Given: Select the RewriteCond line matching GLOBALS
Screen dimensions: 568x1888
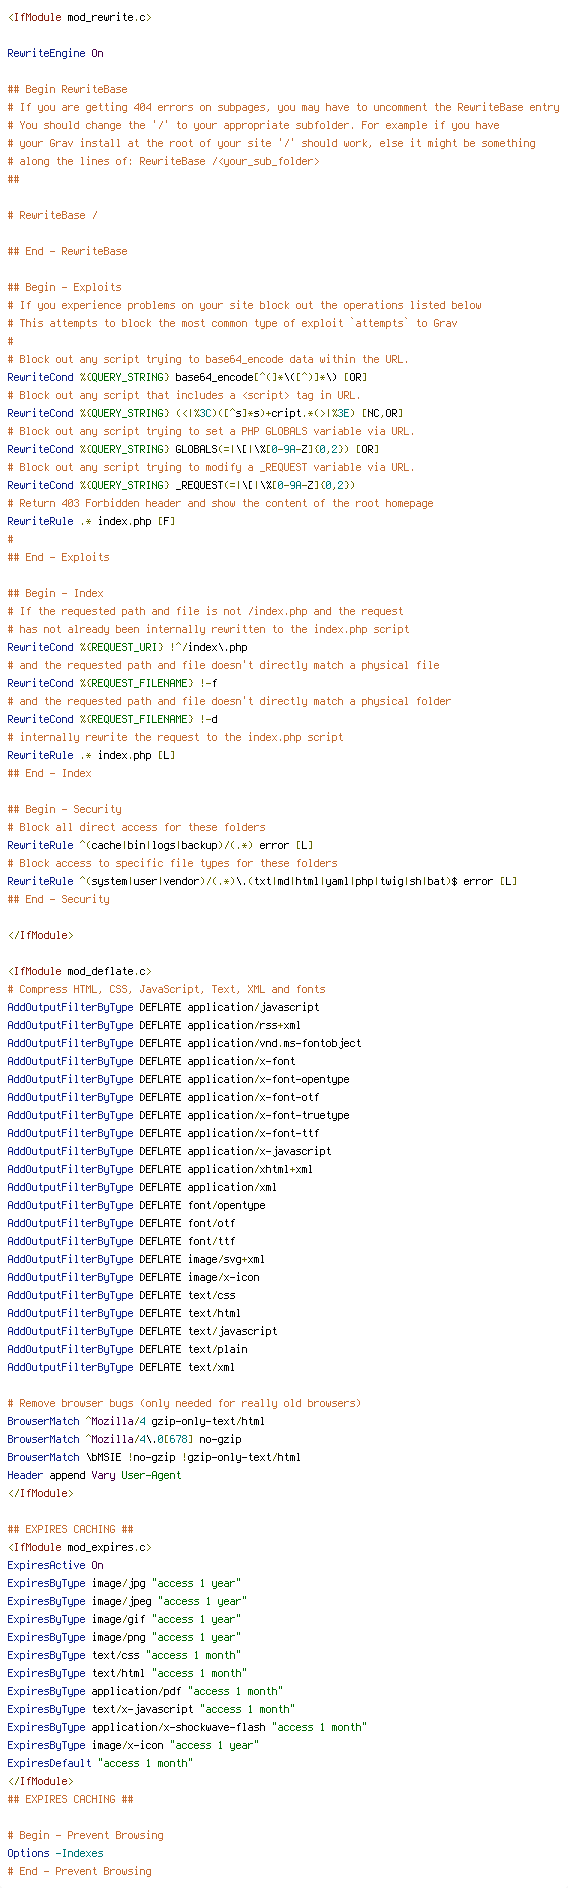Looking at the screenshot, I should (193, 449).
